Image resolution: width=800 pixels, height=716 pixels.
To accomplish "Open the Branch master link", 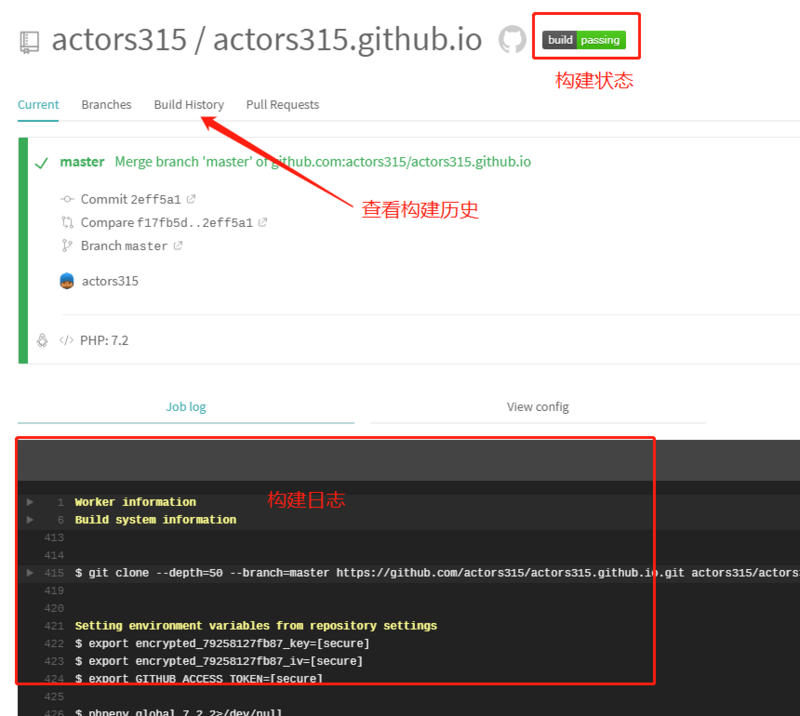I will tap(124, 246).
